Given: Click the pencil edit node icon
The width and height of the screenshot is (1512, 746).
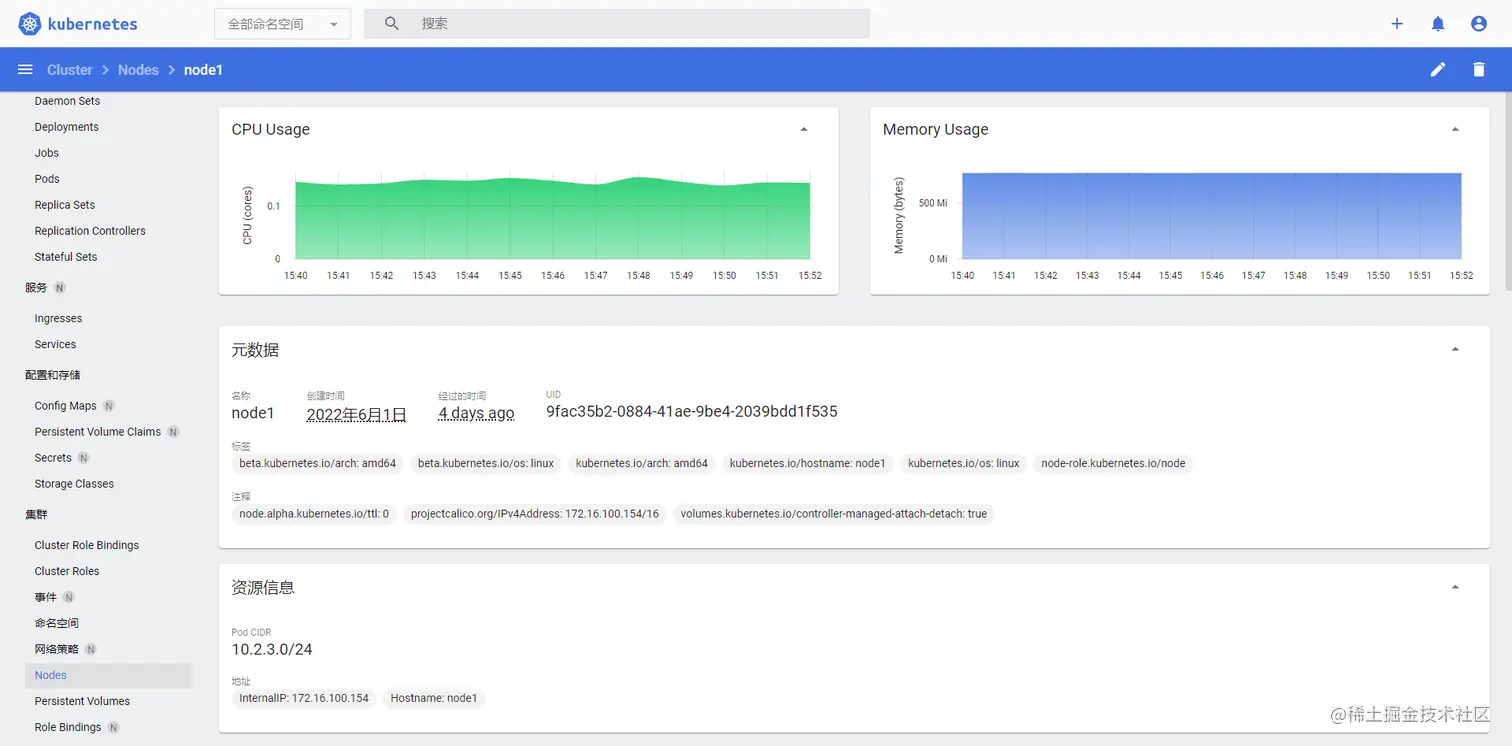Looking at the screenshot, I should [1438, 70].
